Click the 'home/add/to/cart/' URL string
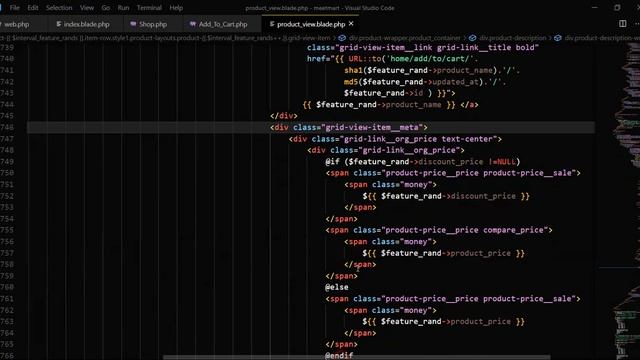Screen dimensions: 640x360 pos(429,59)
